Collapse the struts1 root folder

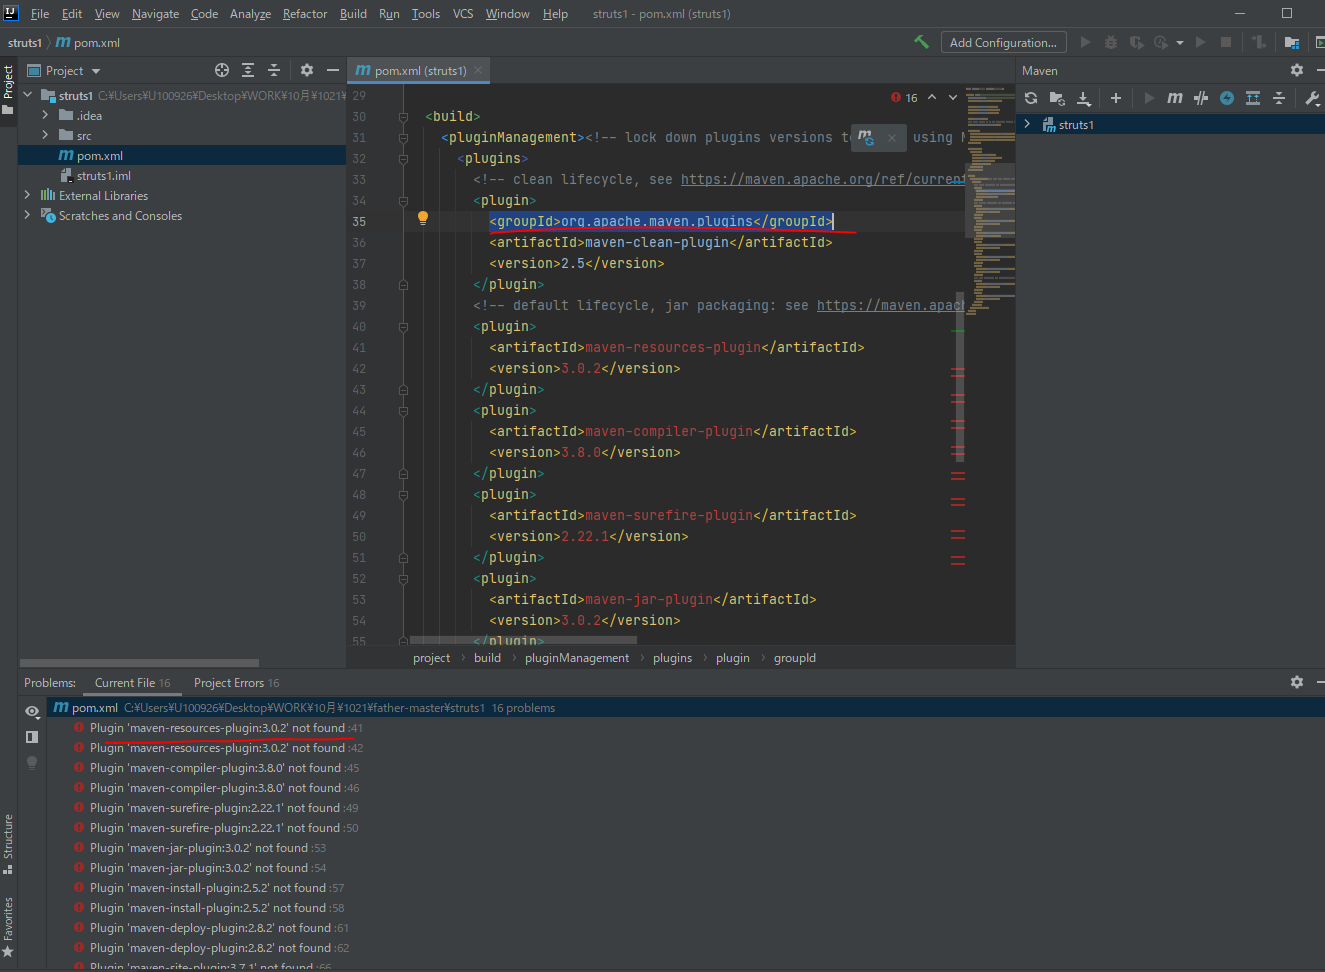(x=28, y=95)
